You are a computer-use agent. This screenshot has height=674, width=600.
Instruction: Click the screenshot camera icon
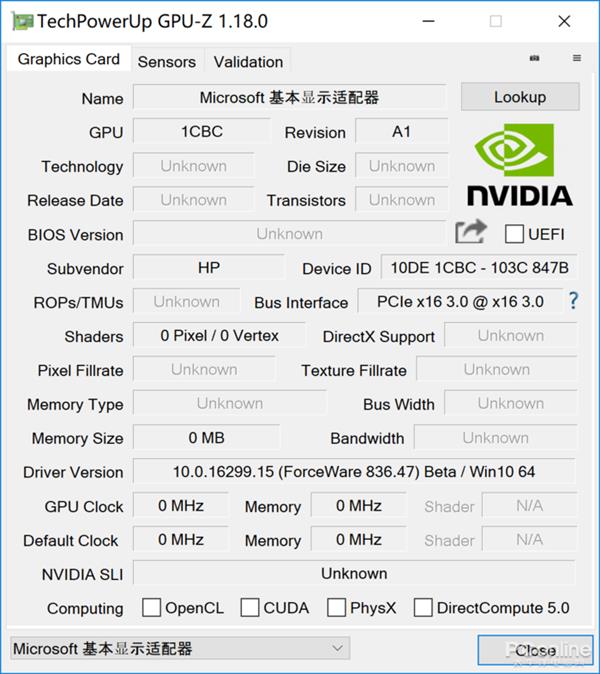coord(534,58)
